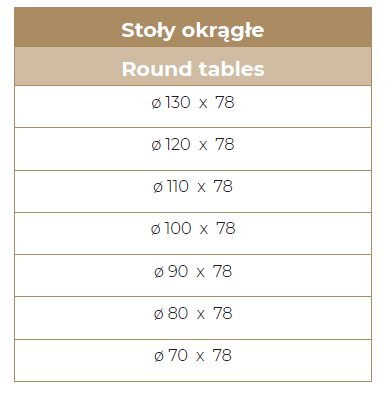Select the ø 90 x 78 row

coord(193,275)
